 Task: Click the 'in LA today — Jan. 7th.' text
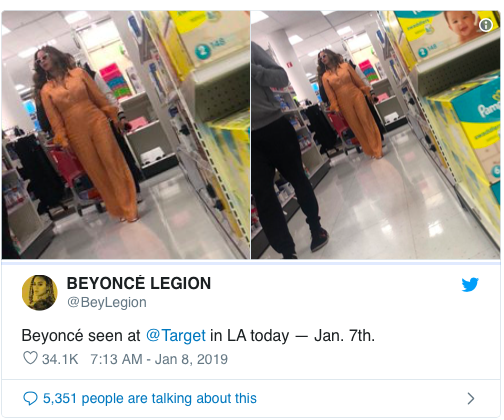(292, 335)
